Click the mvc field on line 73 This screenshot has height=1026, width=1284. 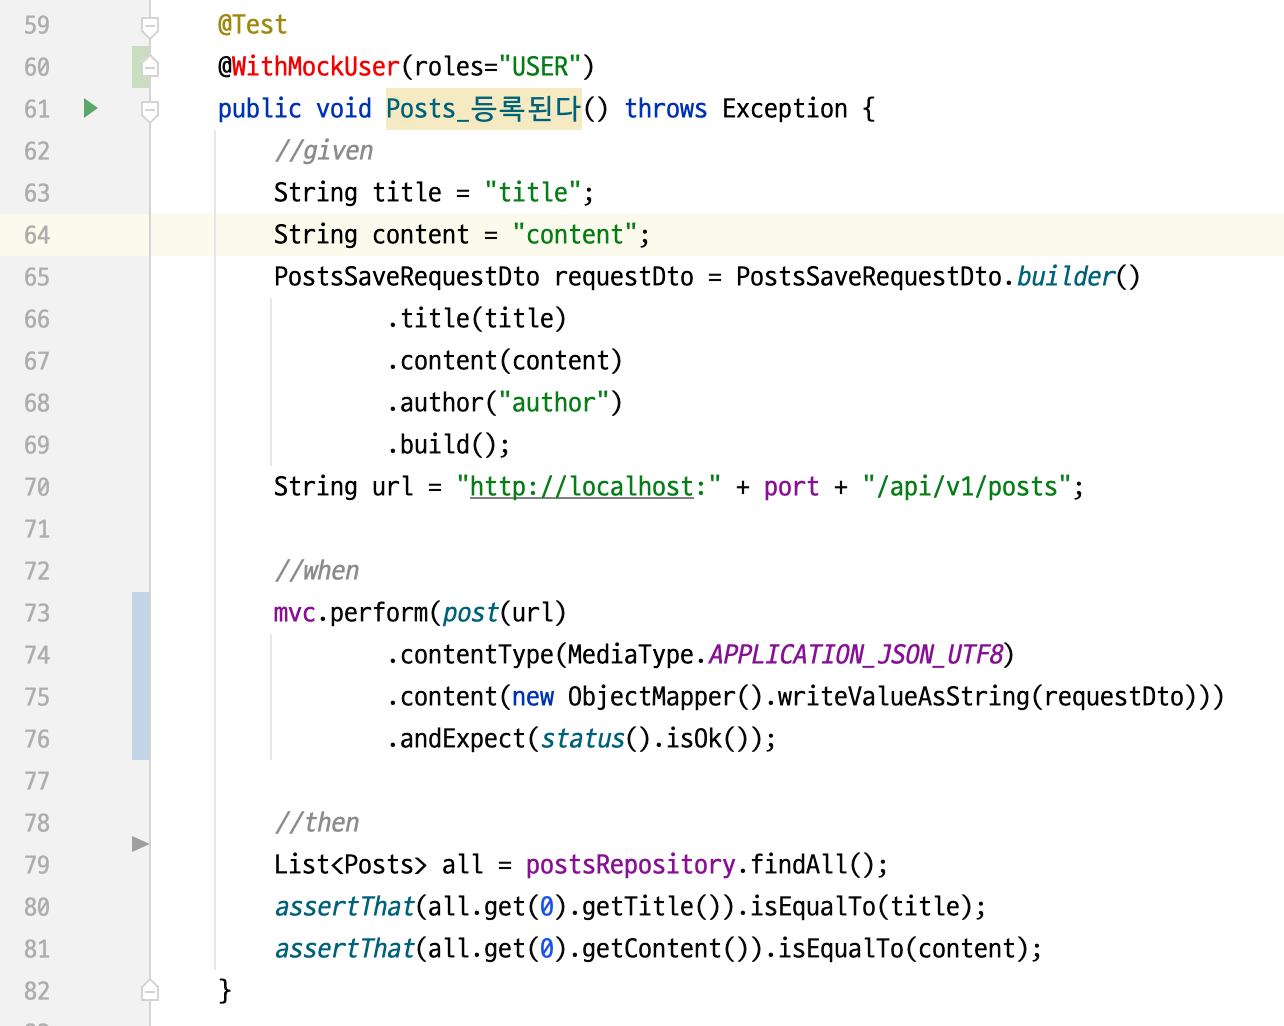coord(295,613)
